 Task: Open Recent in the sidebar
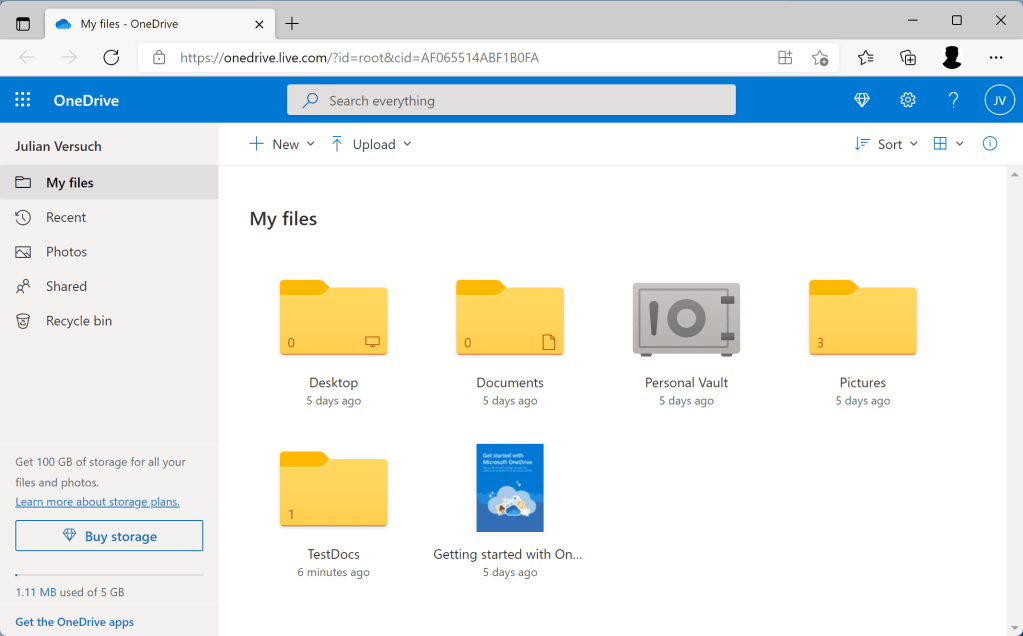pos(65,217)
